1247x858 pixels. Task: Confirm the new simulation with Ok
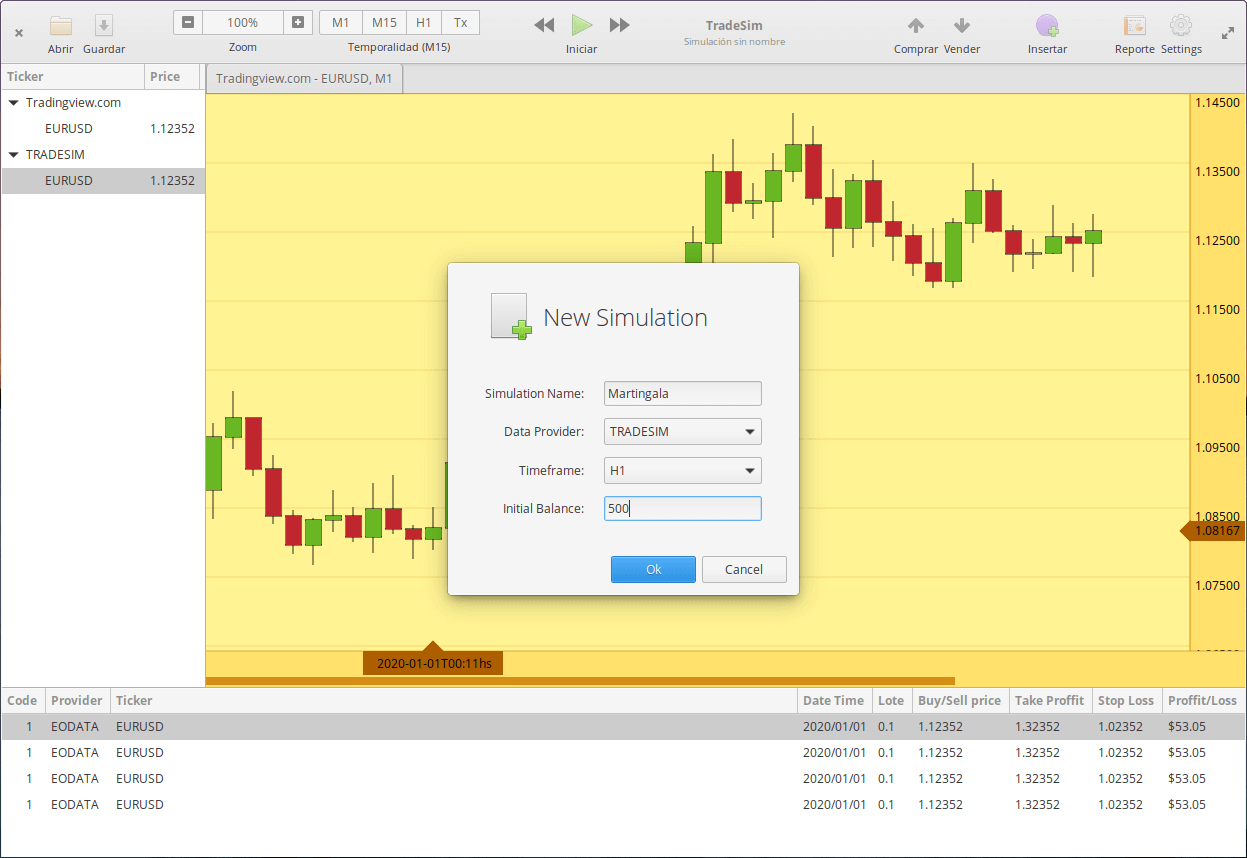653,569
